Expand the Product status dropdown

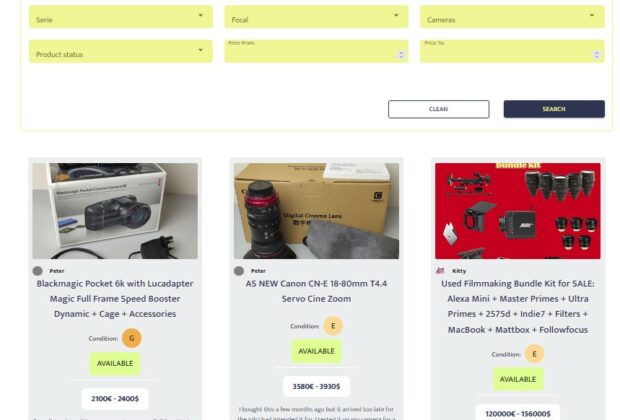(x=121, y=51)
